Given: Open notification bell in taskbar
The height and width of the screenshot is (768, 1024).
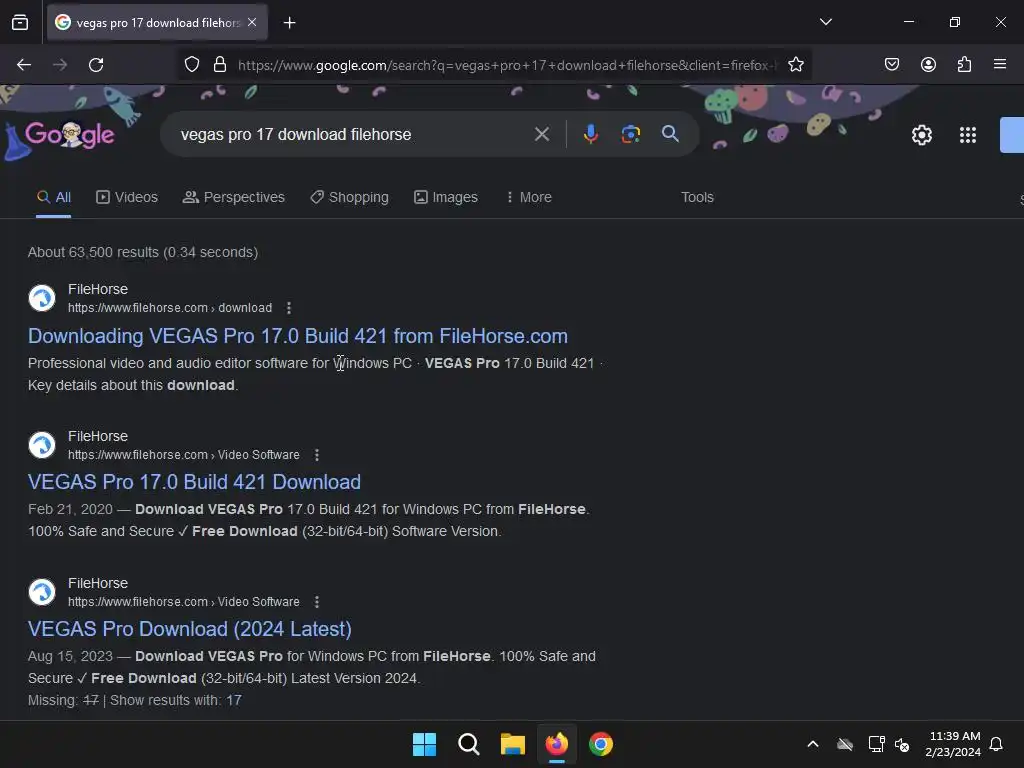Looking at the screenshot, I should (996, 744).
